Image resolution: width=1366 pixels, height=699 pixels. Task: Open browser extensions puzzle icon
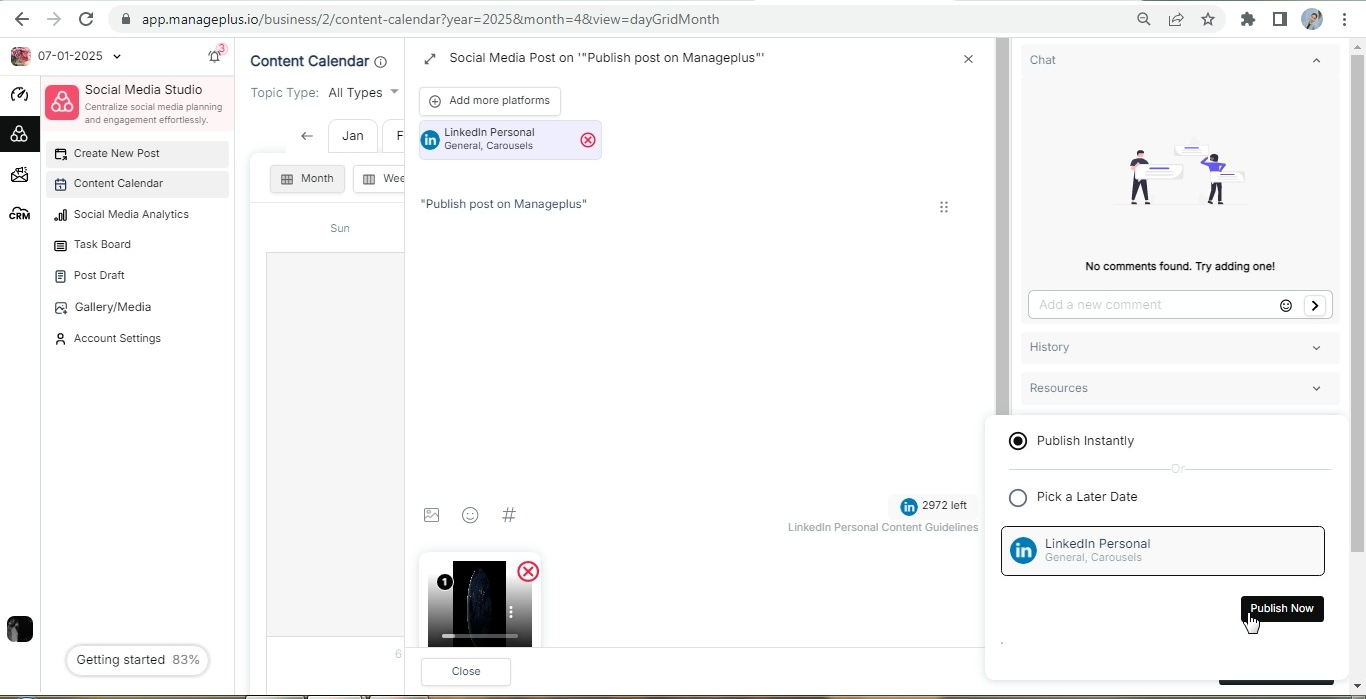tap(1247, 19)
